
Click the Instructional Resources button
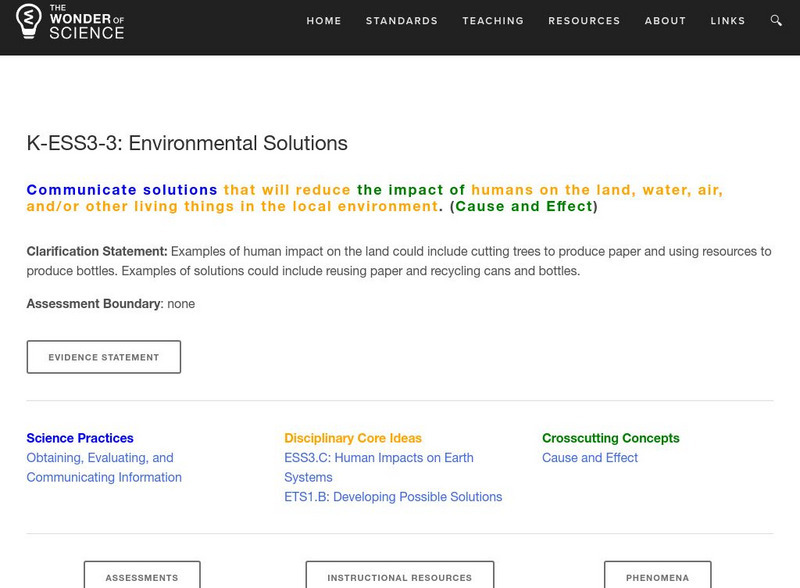[400, 576]
